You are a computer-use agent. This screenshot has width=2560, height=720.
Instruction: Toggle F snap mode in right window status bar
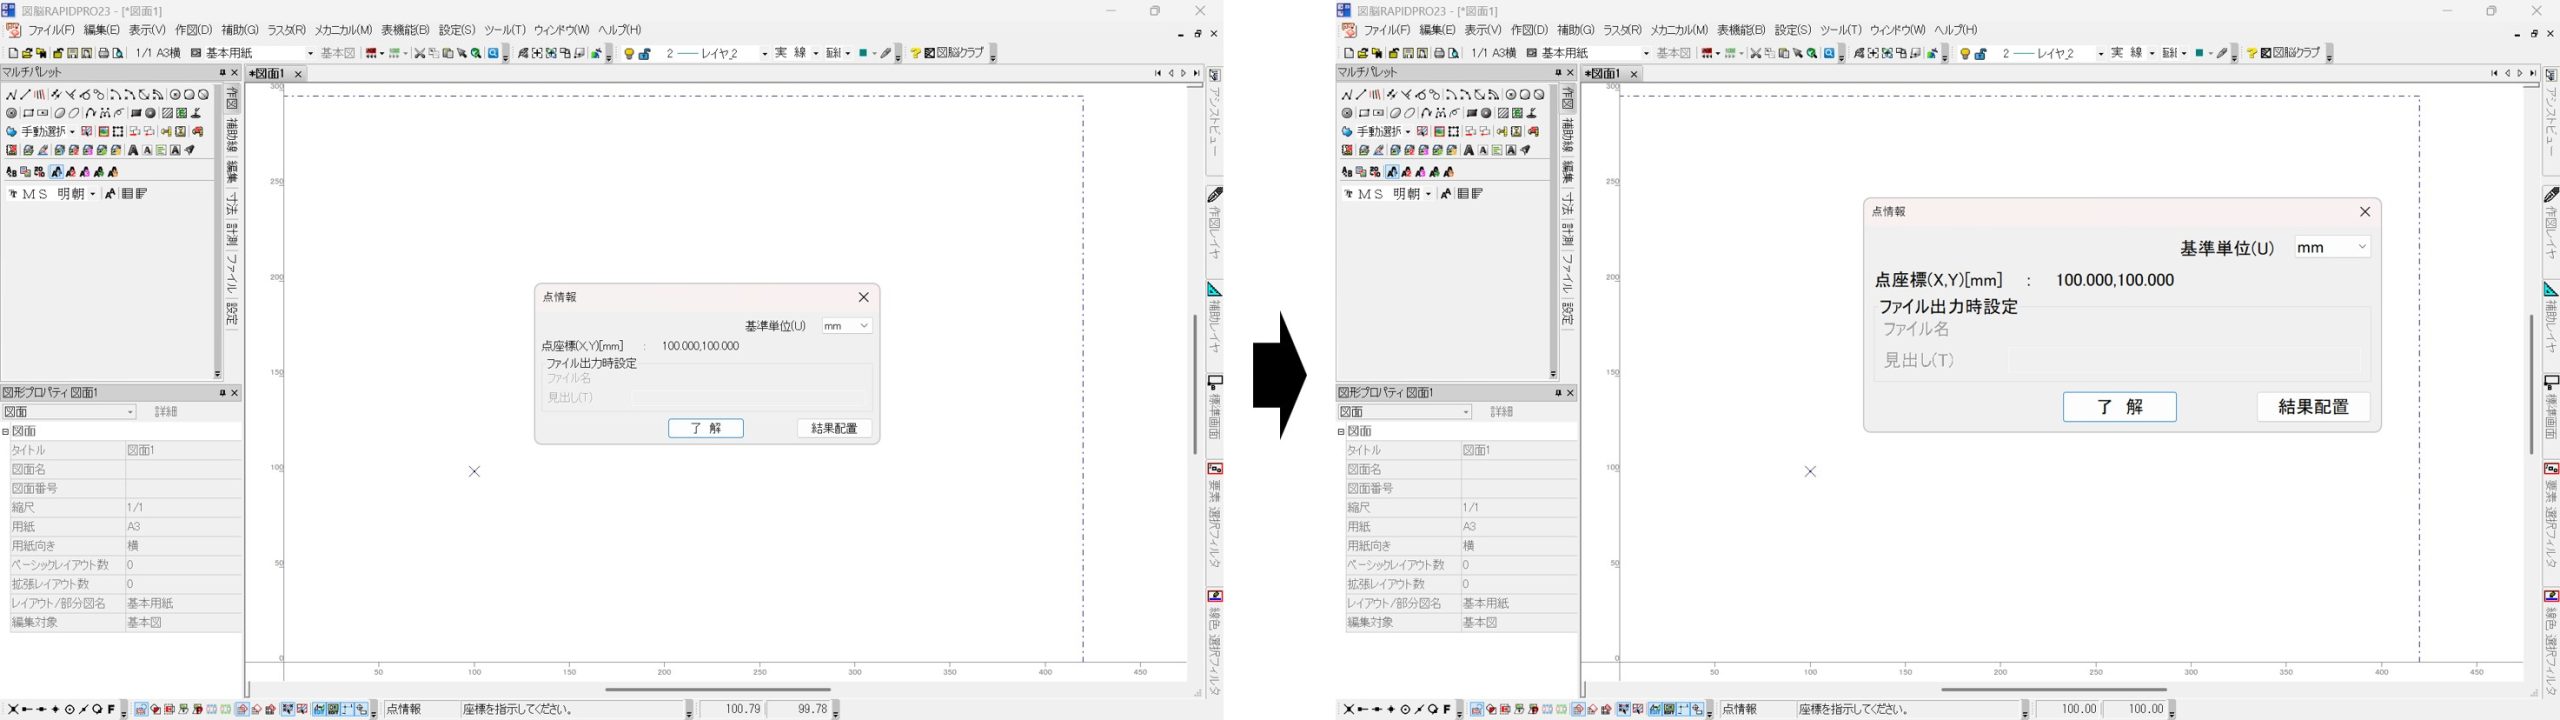pyautogui.click(x=1447, y=710)
